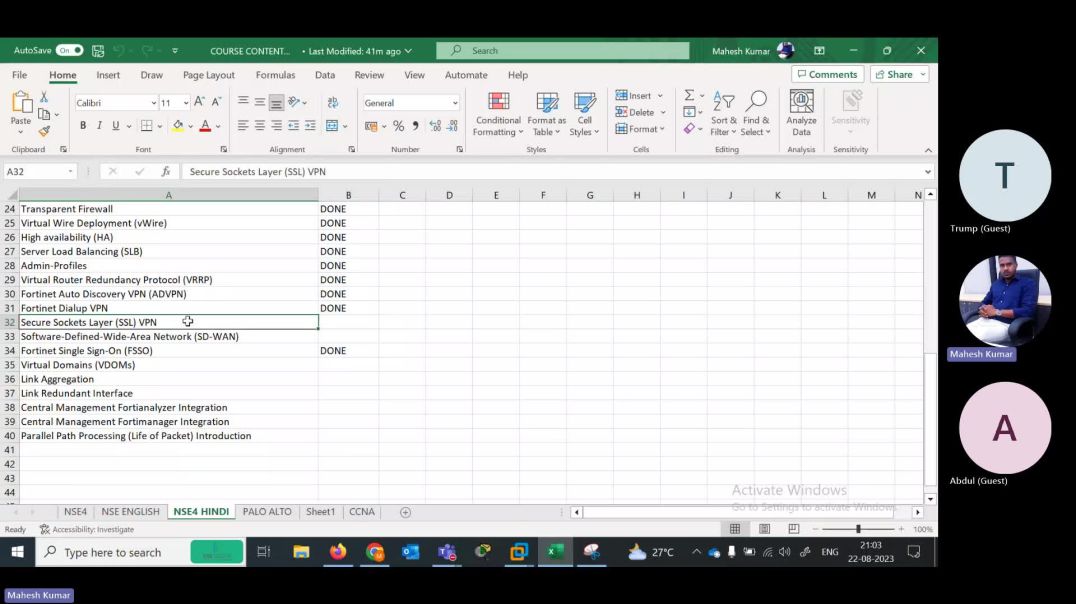Viewport: 1076px width, 604px height.
Task: Switch to the Insert ribbon tab
Action: pyautogui.click(x=108, y=75)
